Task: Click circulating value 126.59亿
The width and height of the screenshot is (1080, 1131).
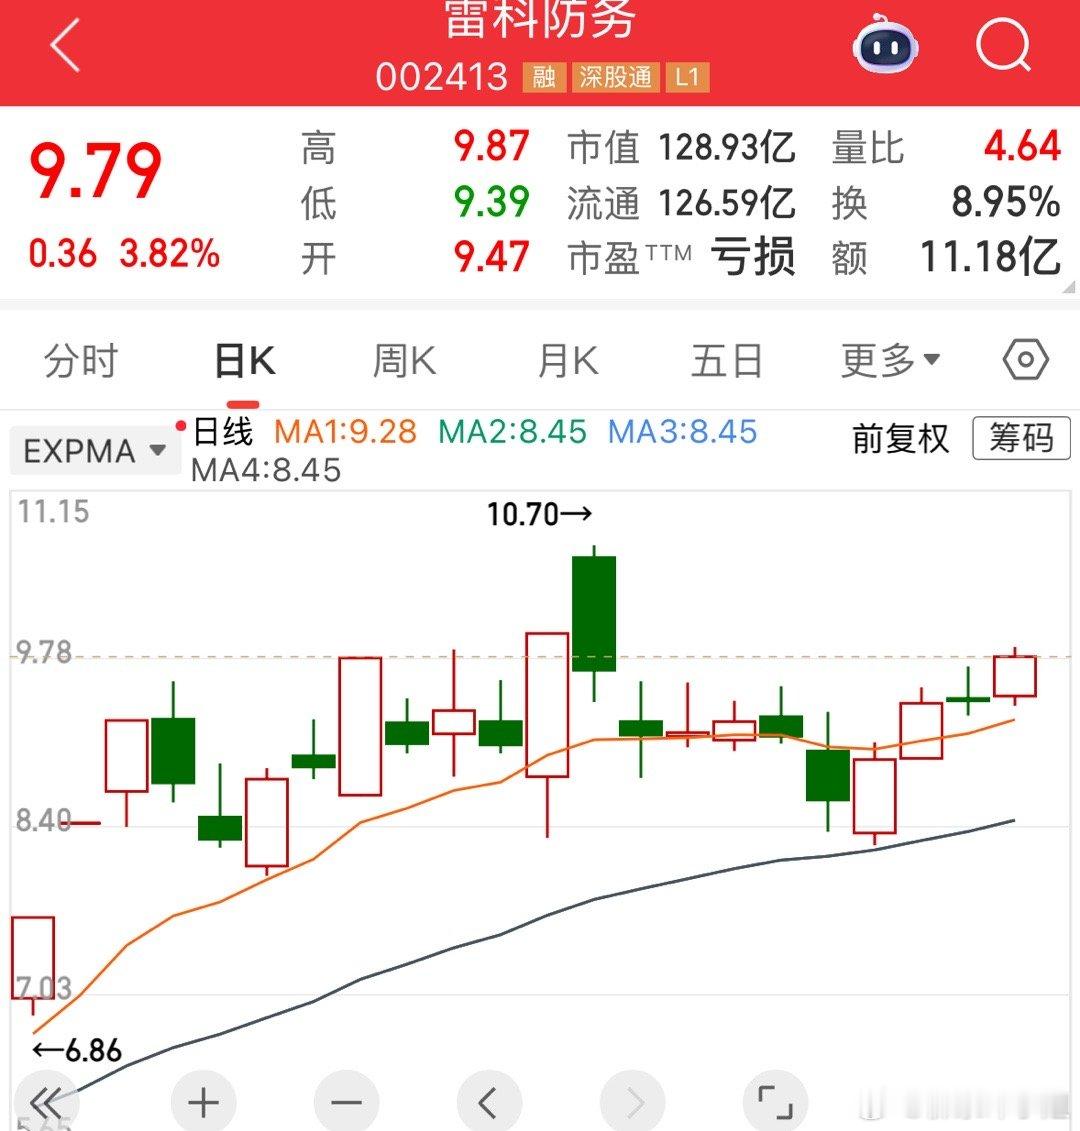Action: pyautogui.click(x=726, y=203)
